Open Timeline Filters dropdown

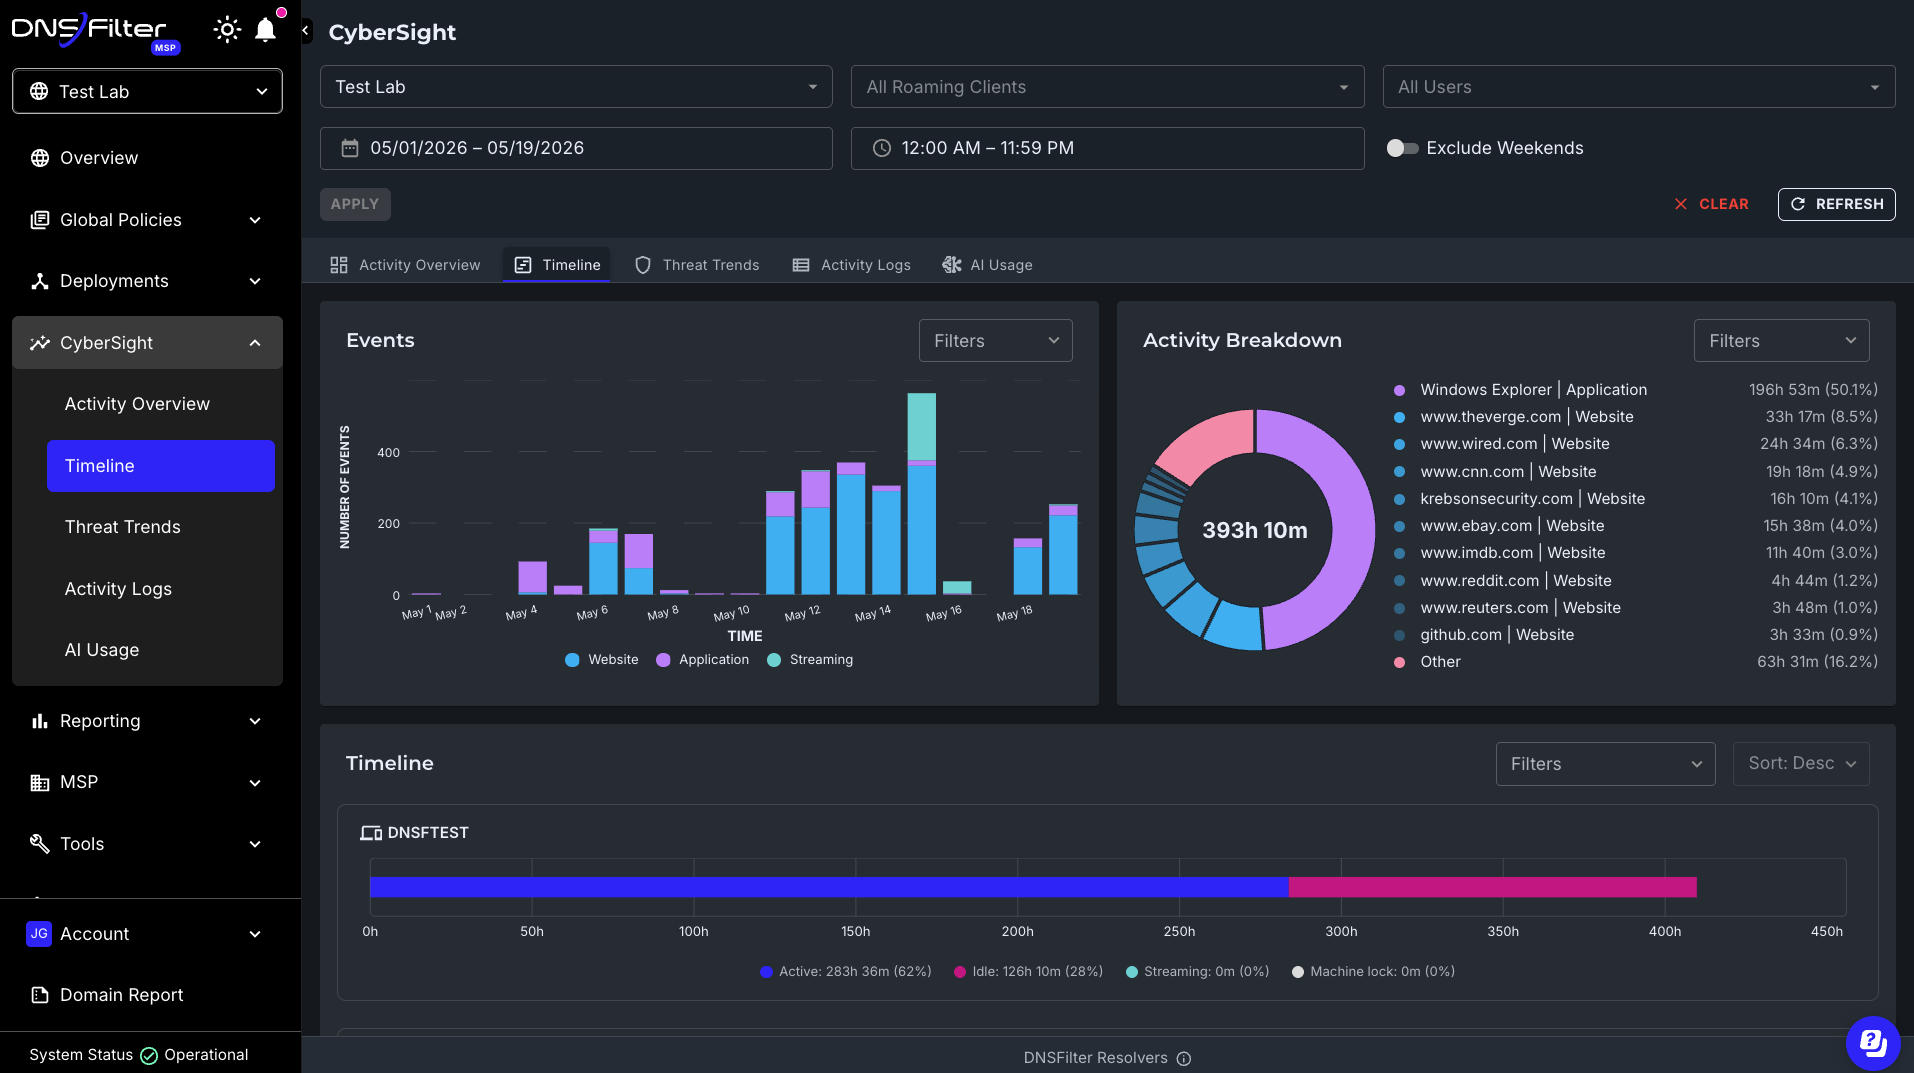pyautogui.click(x=1605, y=764)
